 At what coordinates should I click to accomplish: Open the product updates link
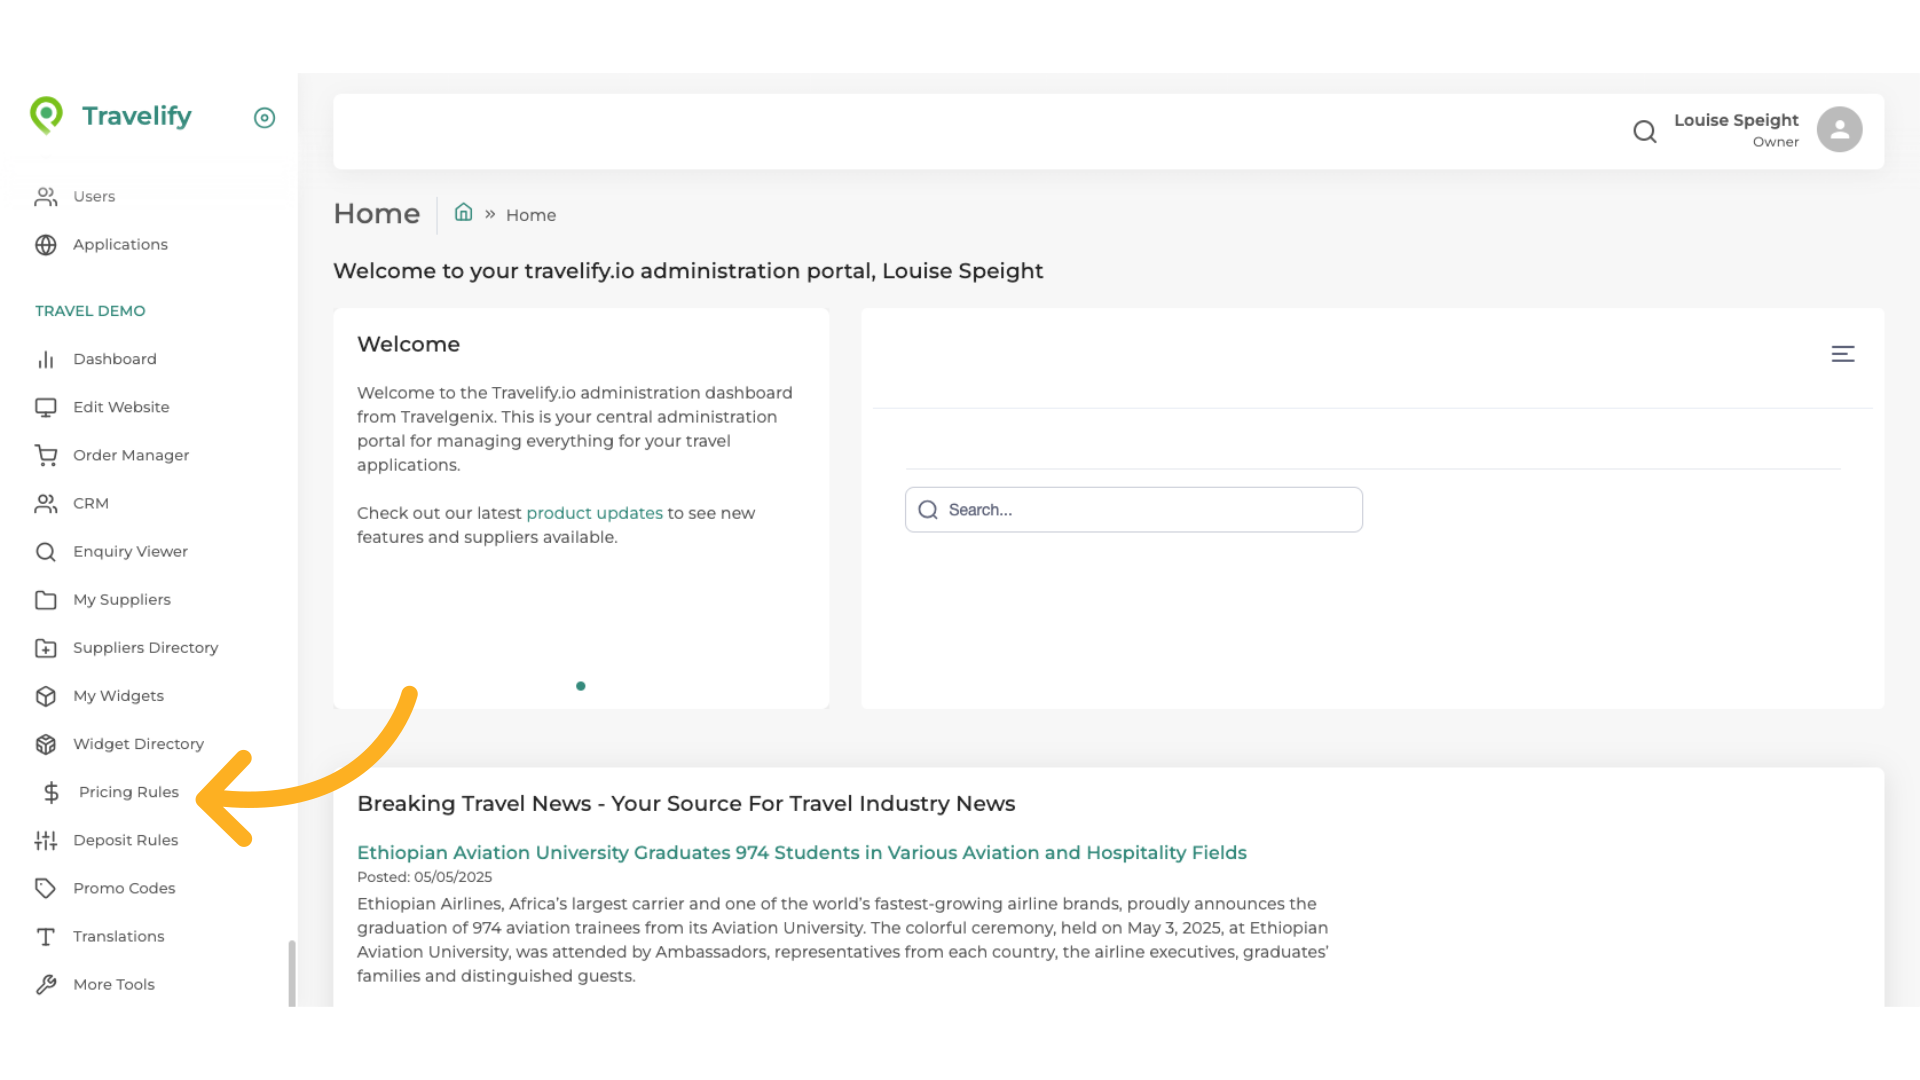(594, 513)
